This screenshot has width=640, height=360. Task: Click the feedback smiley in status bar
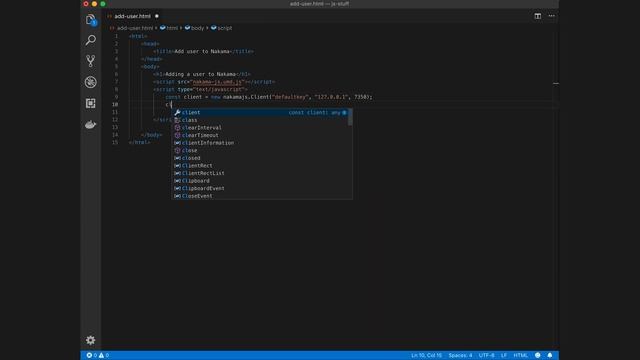(x=538, y=355)
